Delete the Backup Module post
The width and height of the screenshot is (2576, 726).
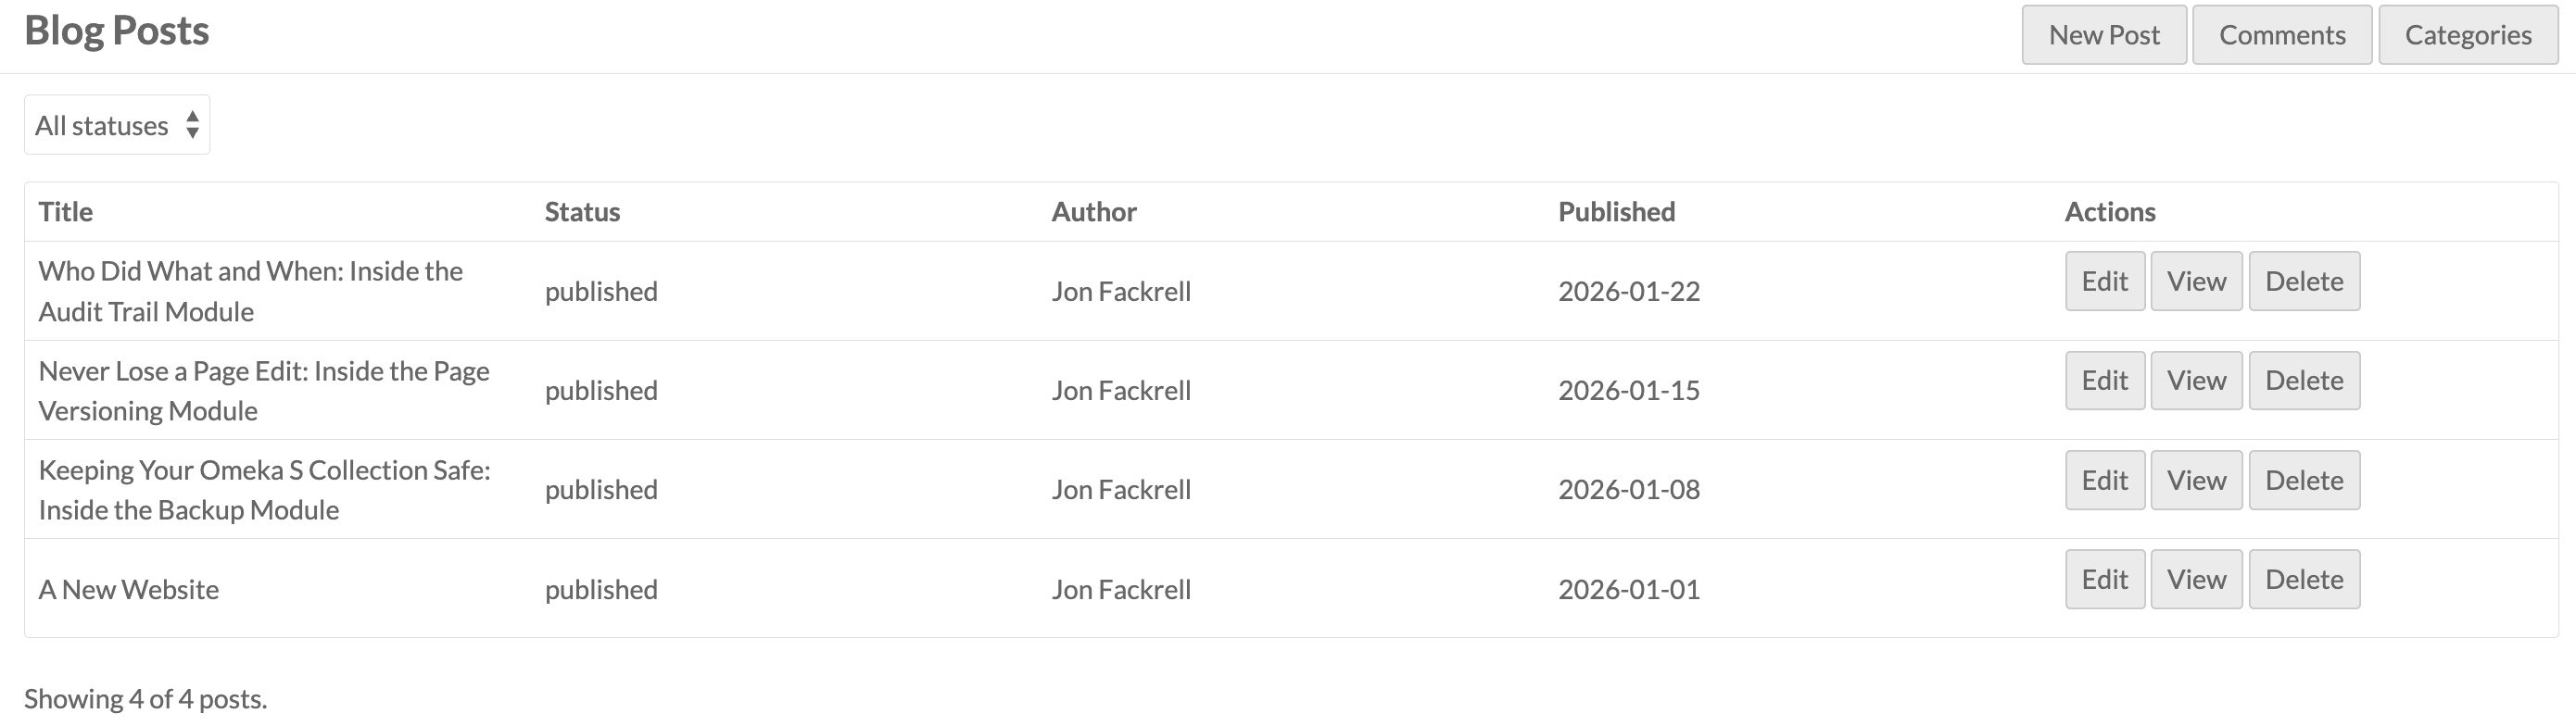[x=2303, y=480]
